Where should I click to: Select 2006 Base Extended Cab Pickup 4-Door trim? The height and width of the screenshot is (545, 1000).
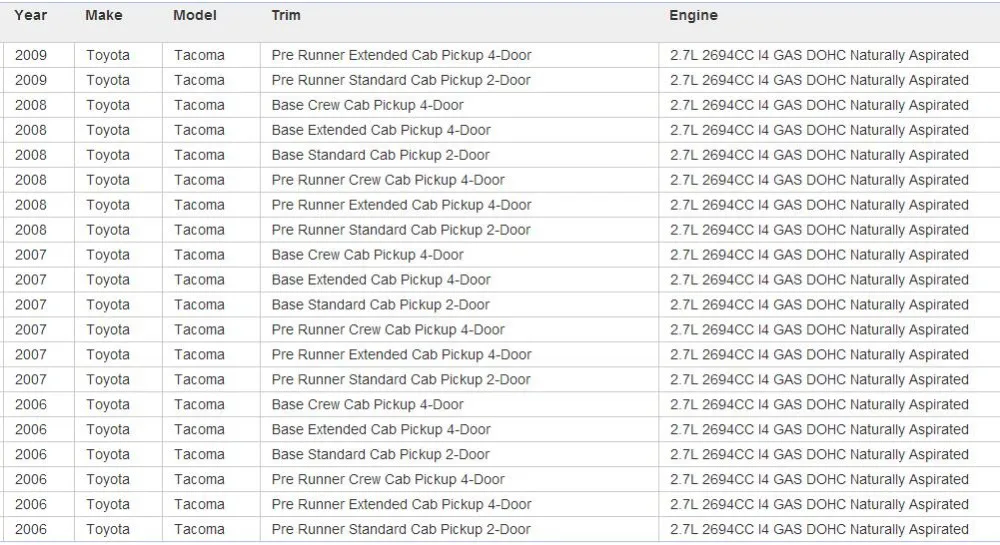pos(381,430)
